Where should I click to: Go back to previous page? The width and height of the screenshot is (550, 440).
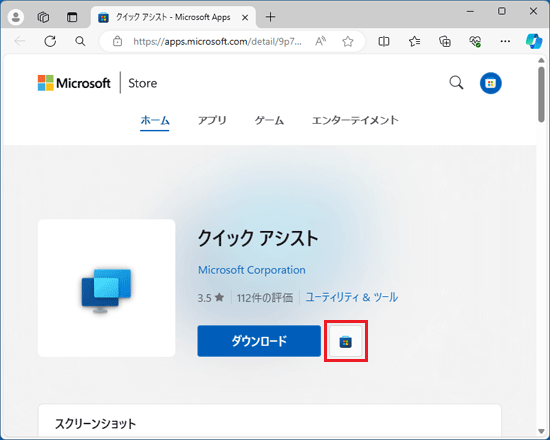pos(20,41)
